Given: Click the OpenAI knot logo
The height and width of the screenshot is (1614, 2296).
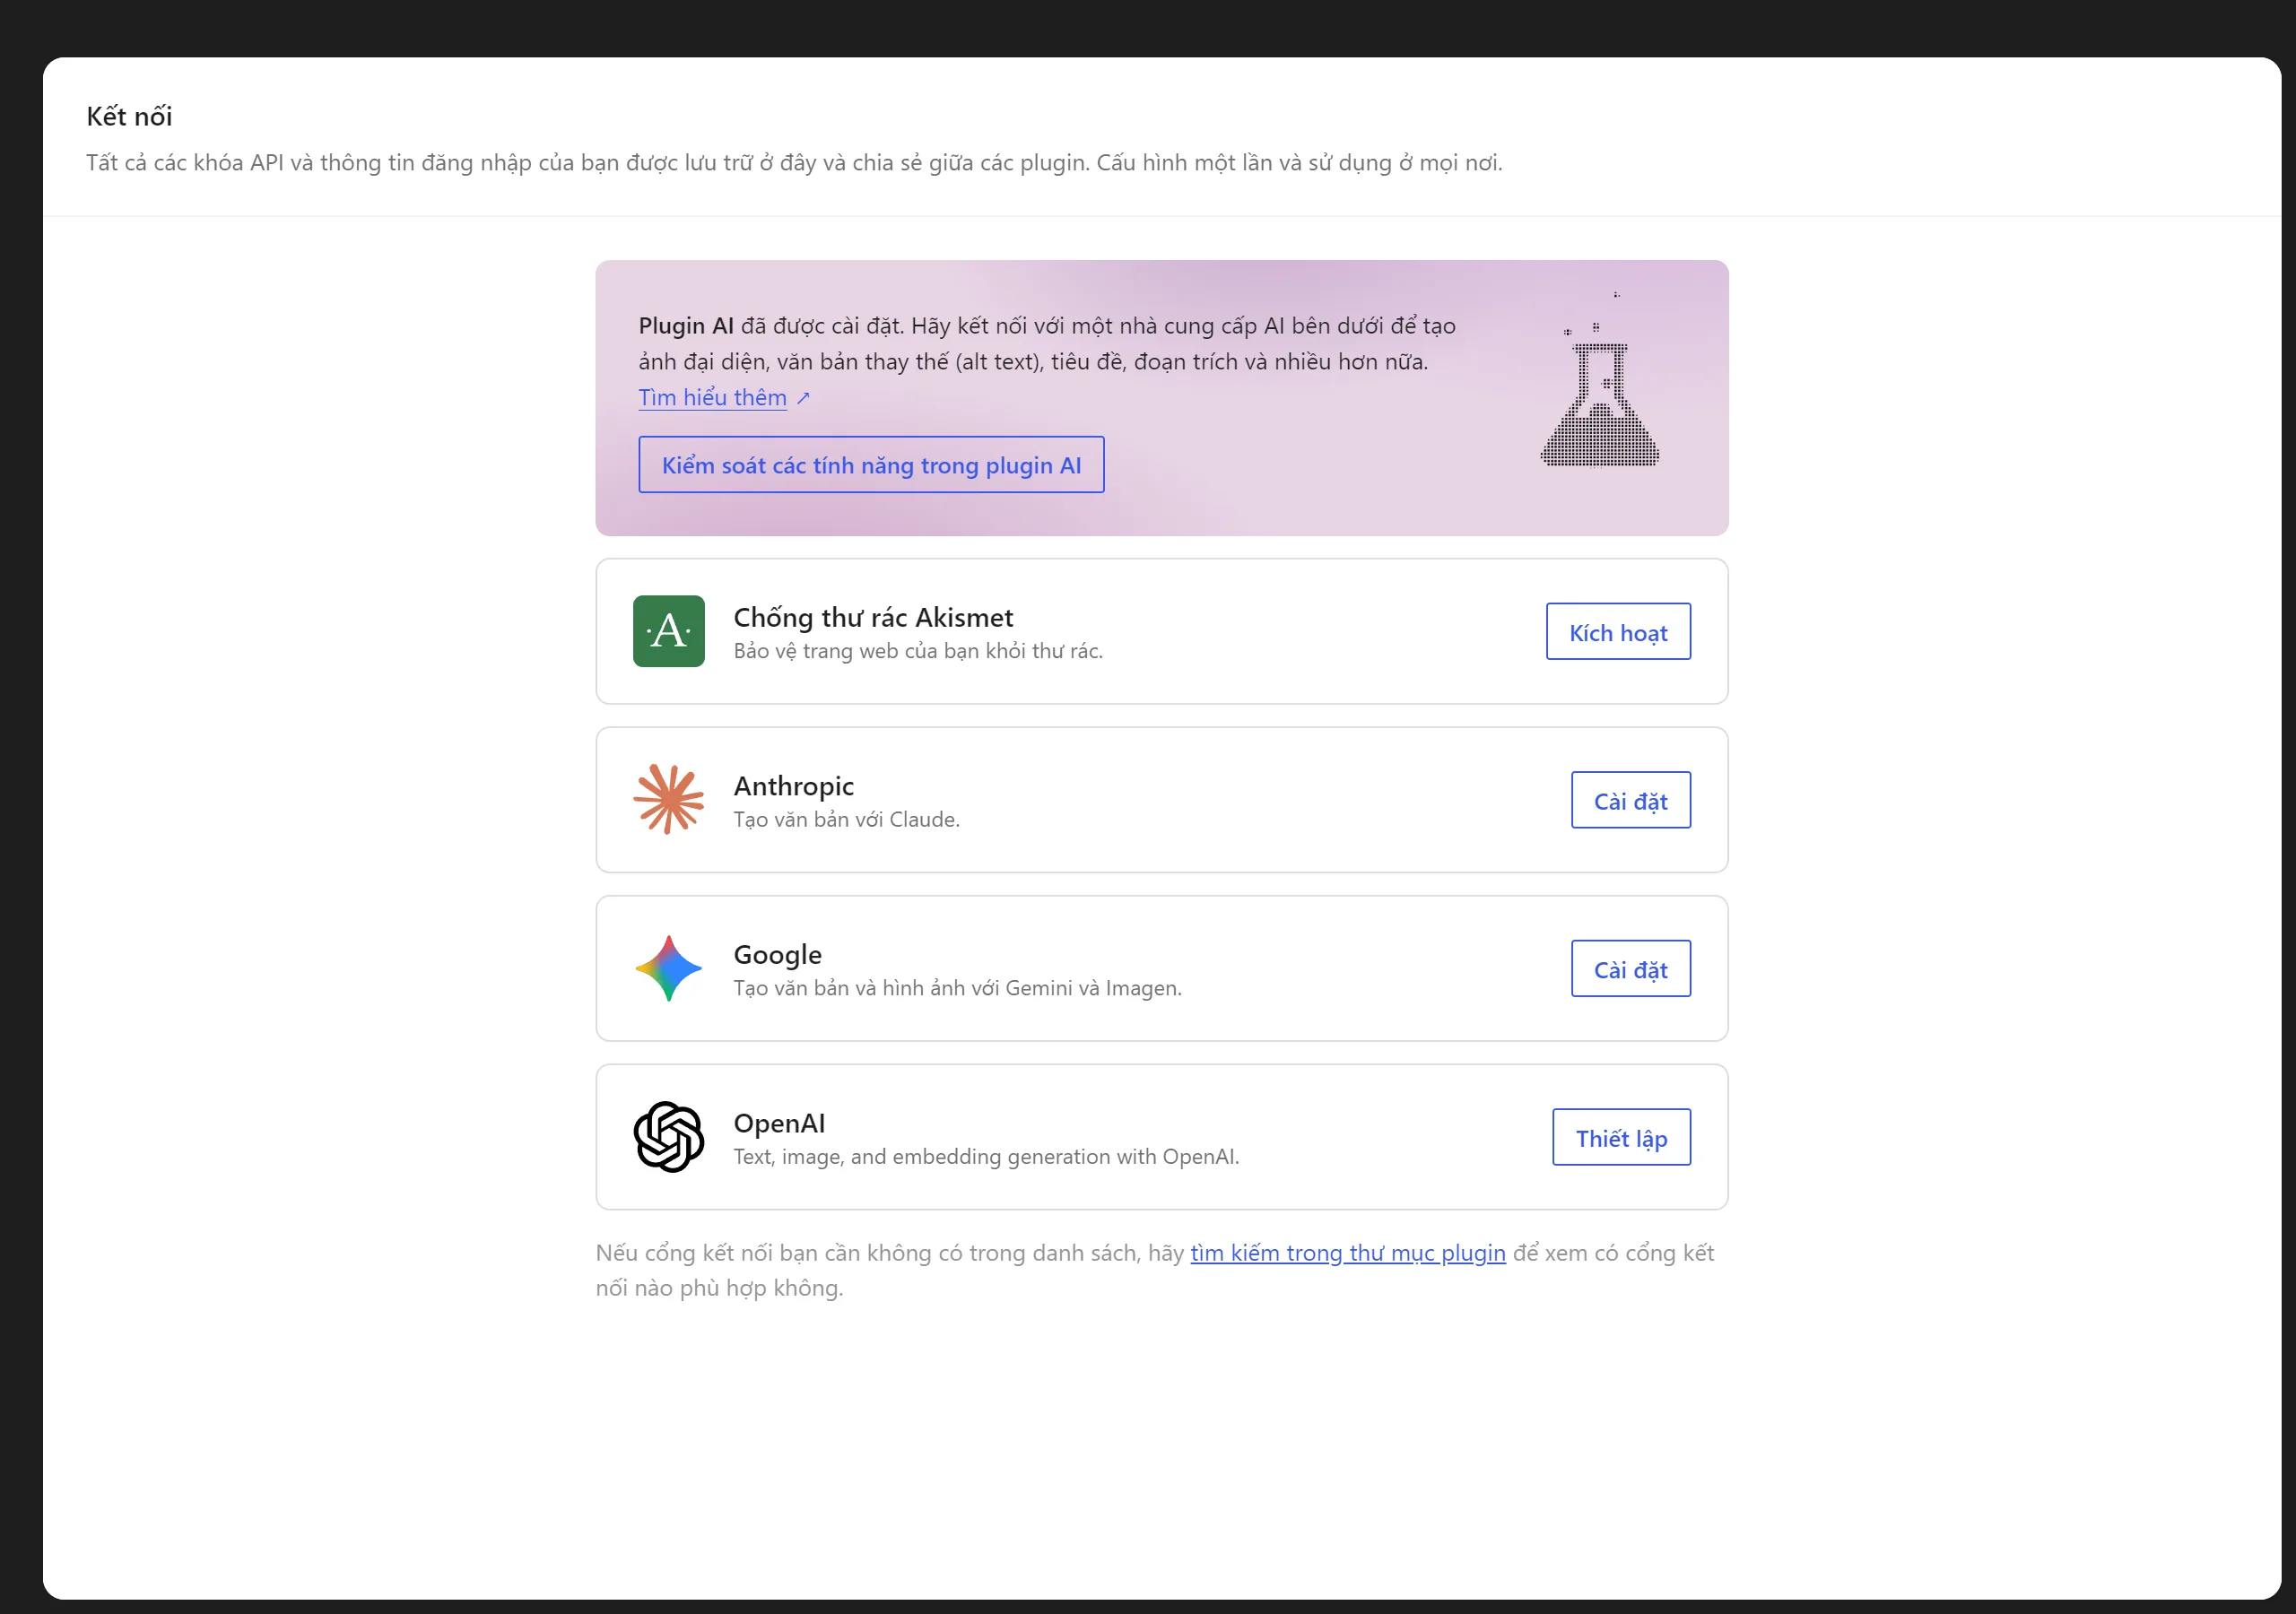Looking at the screenshot, I should pos(668,1137).
